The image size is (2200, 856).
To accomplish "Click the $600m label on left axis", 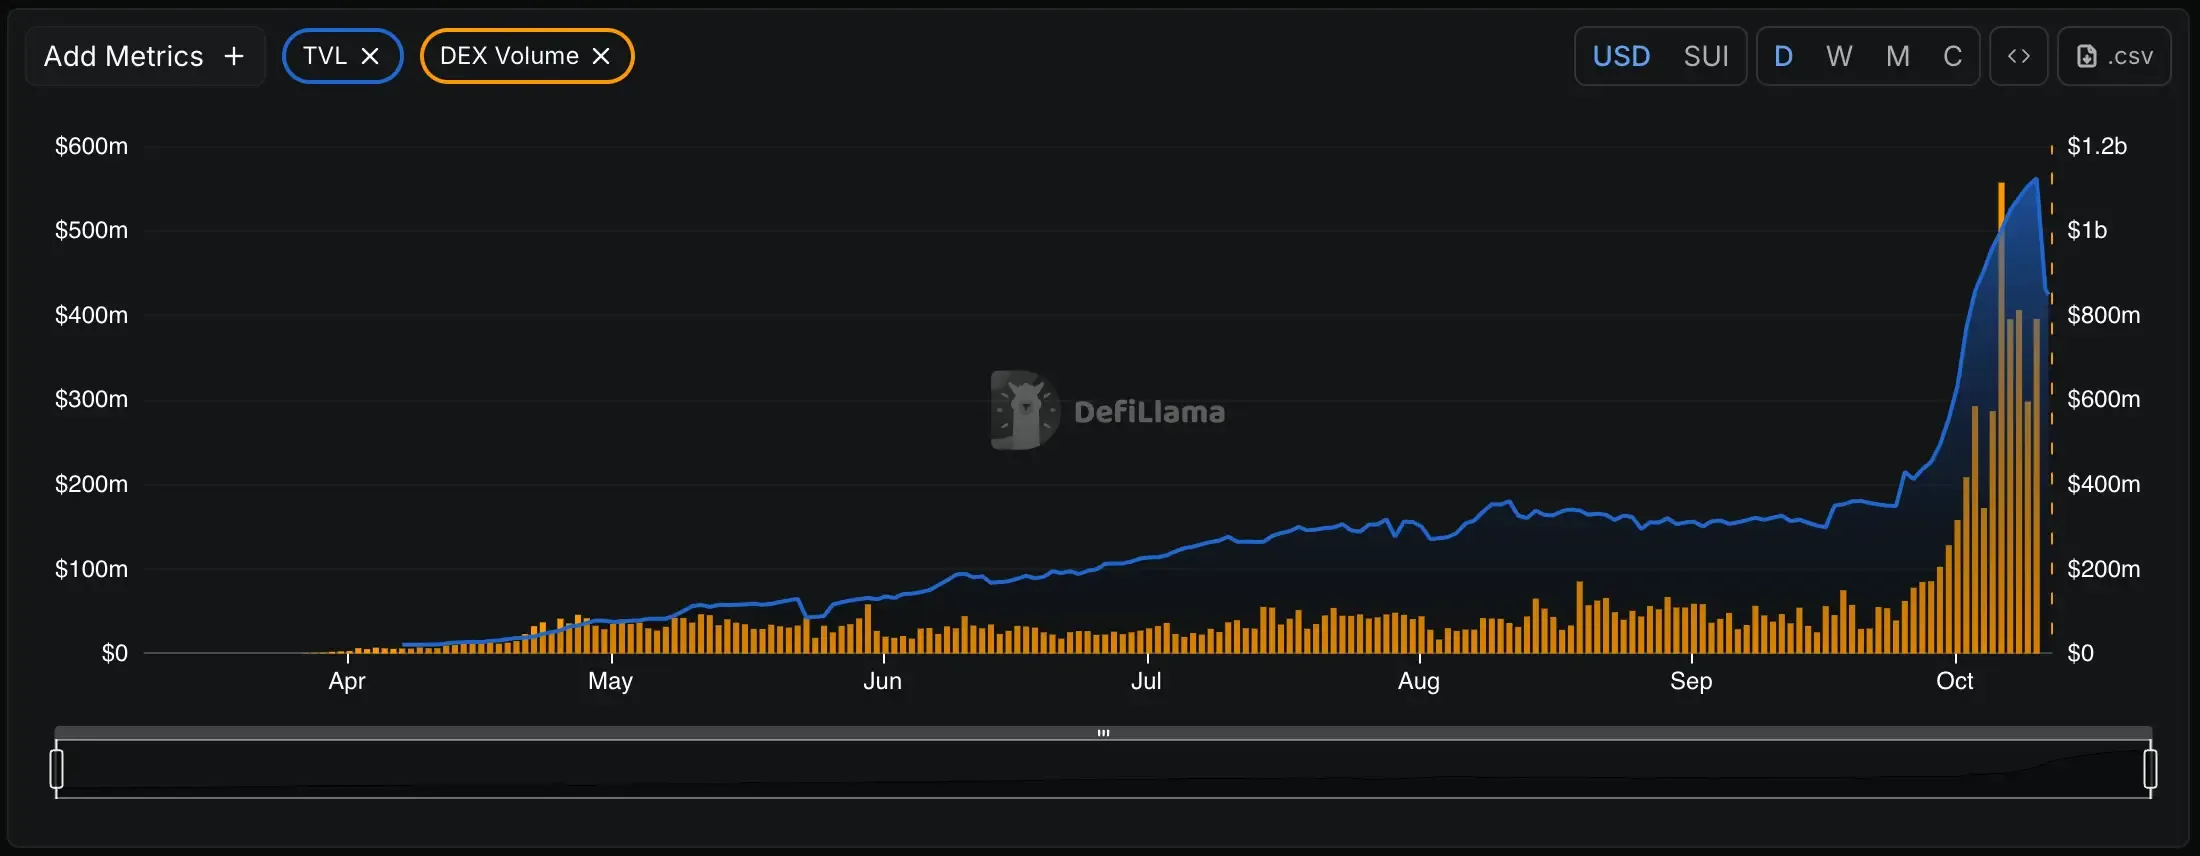I will 91,146.
